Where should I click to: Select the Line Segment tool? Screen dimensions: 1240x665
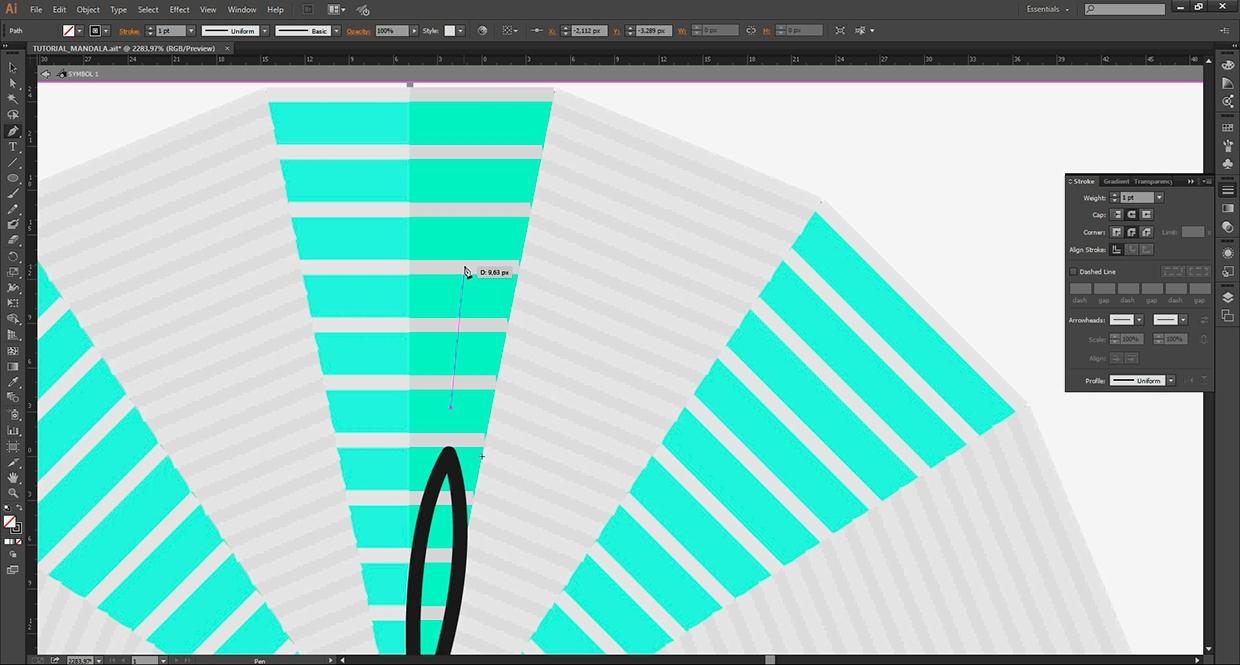tap(13, 162)
